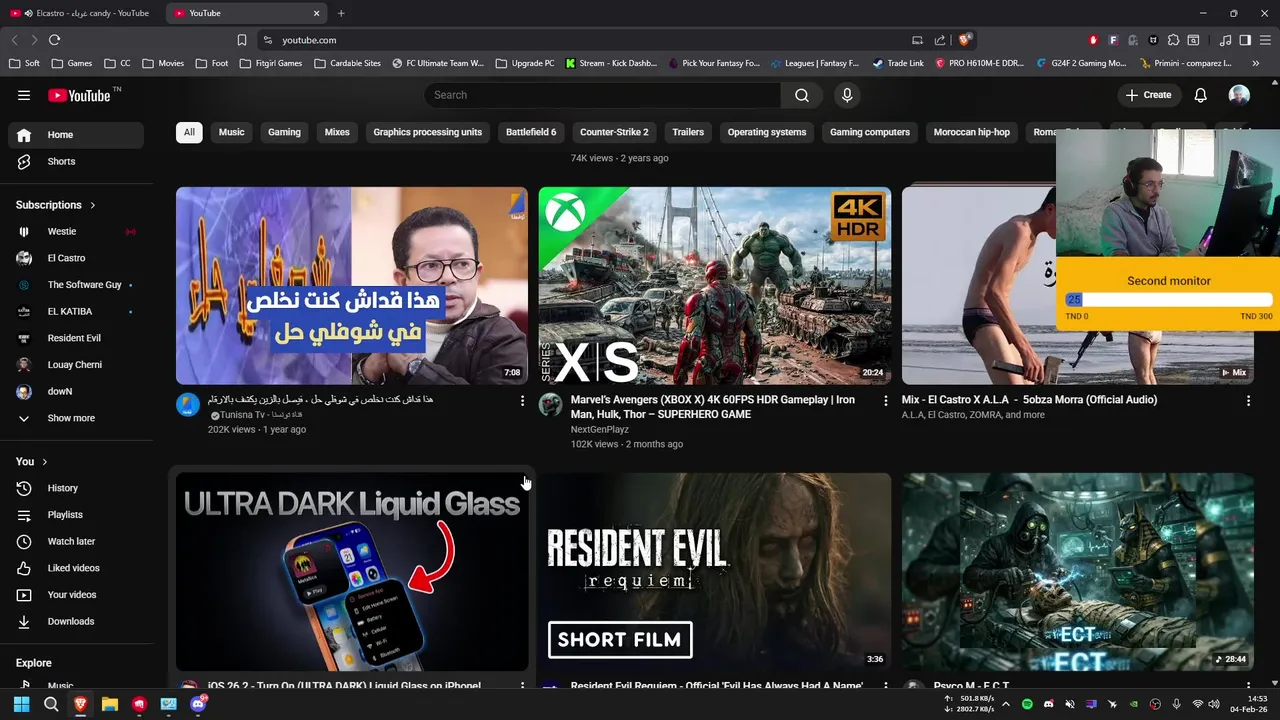
Task: Click the YouTube search field
Action: pyautogui.click(x=602, y=95)
